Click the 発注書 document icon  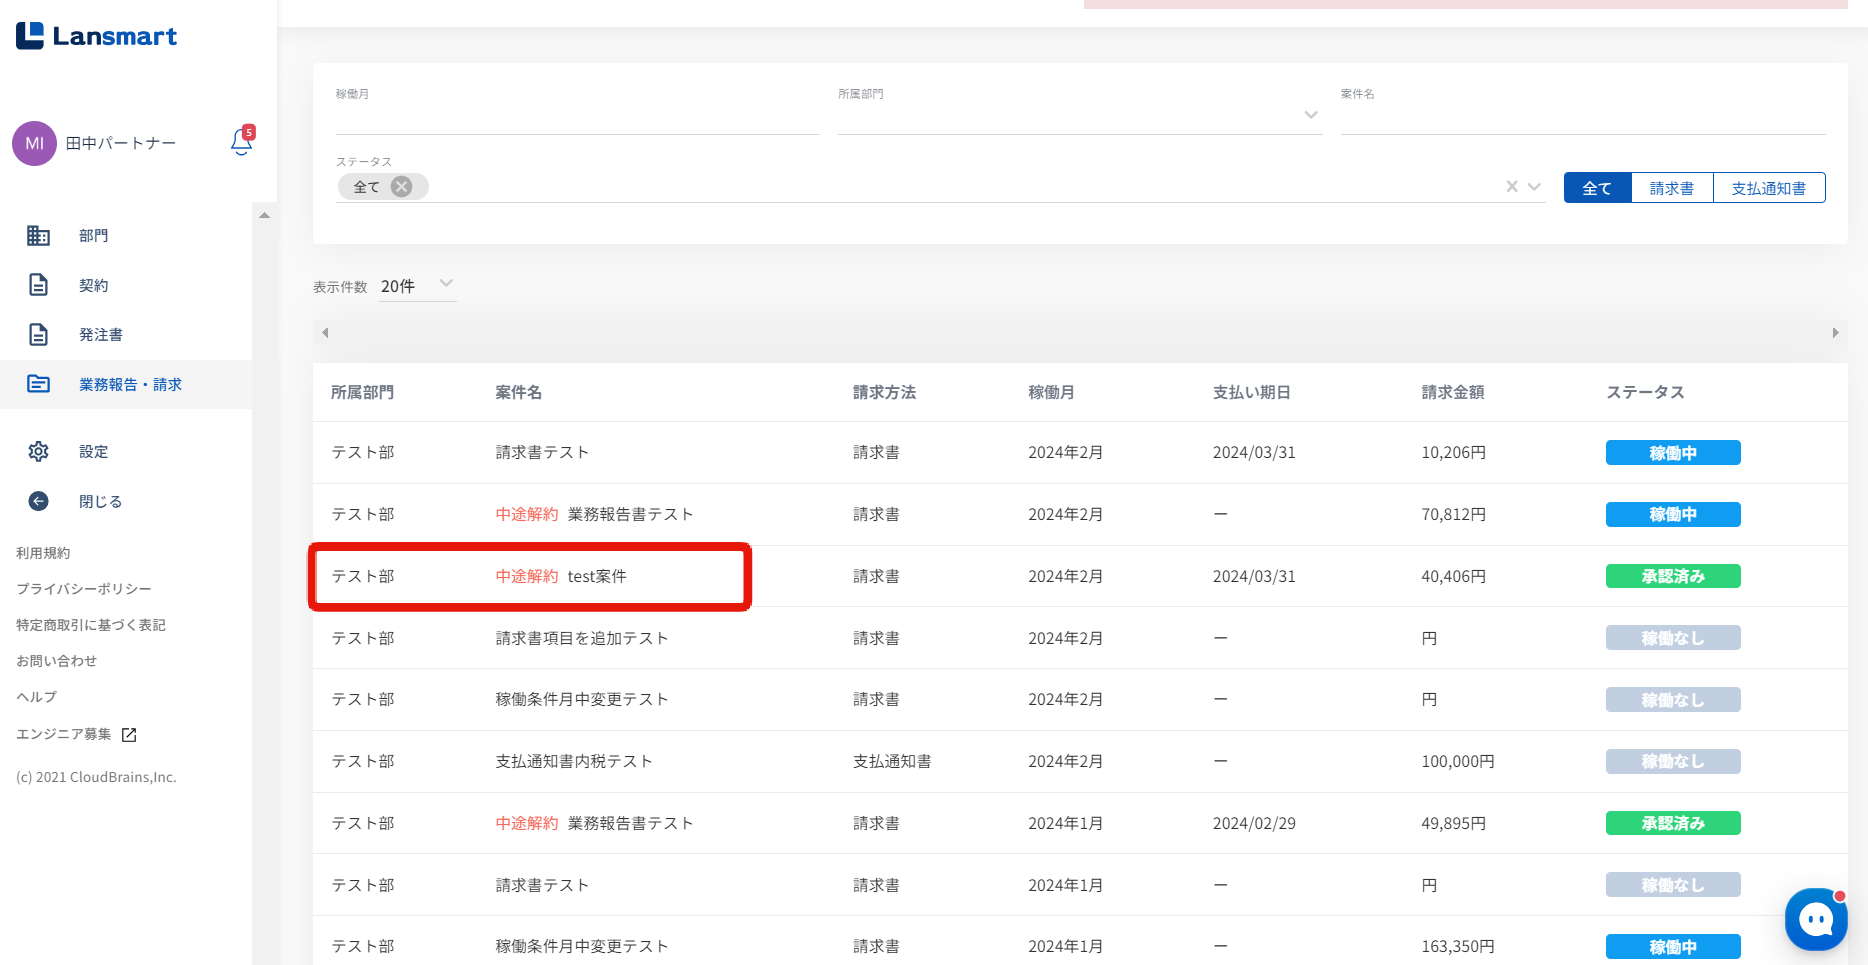point(38,334)
